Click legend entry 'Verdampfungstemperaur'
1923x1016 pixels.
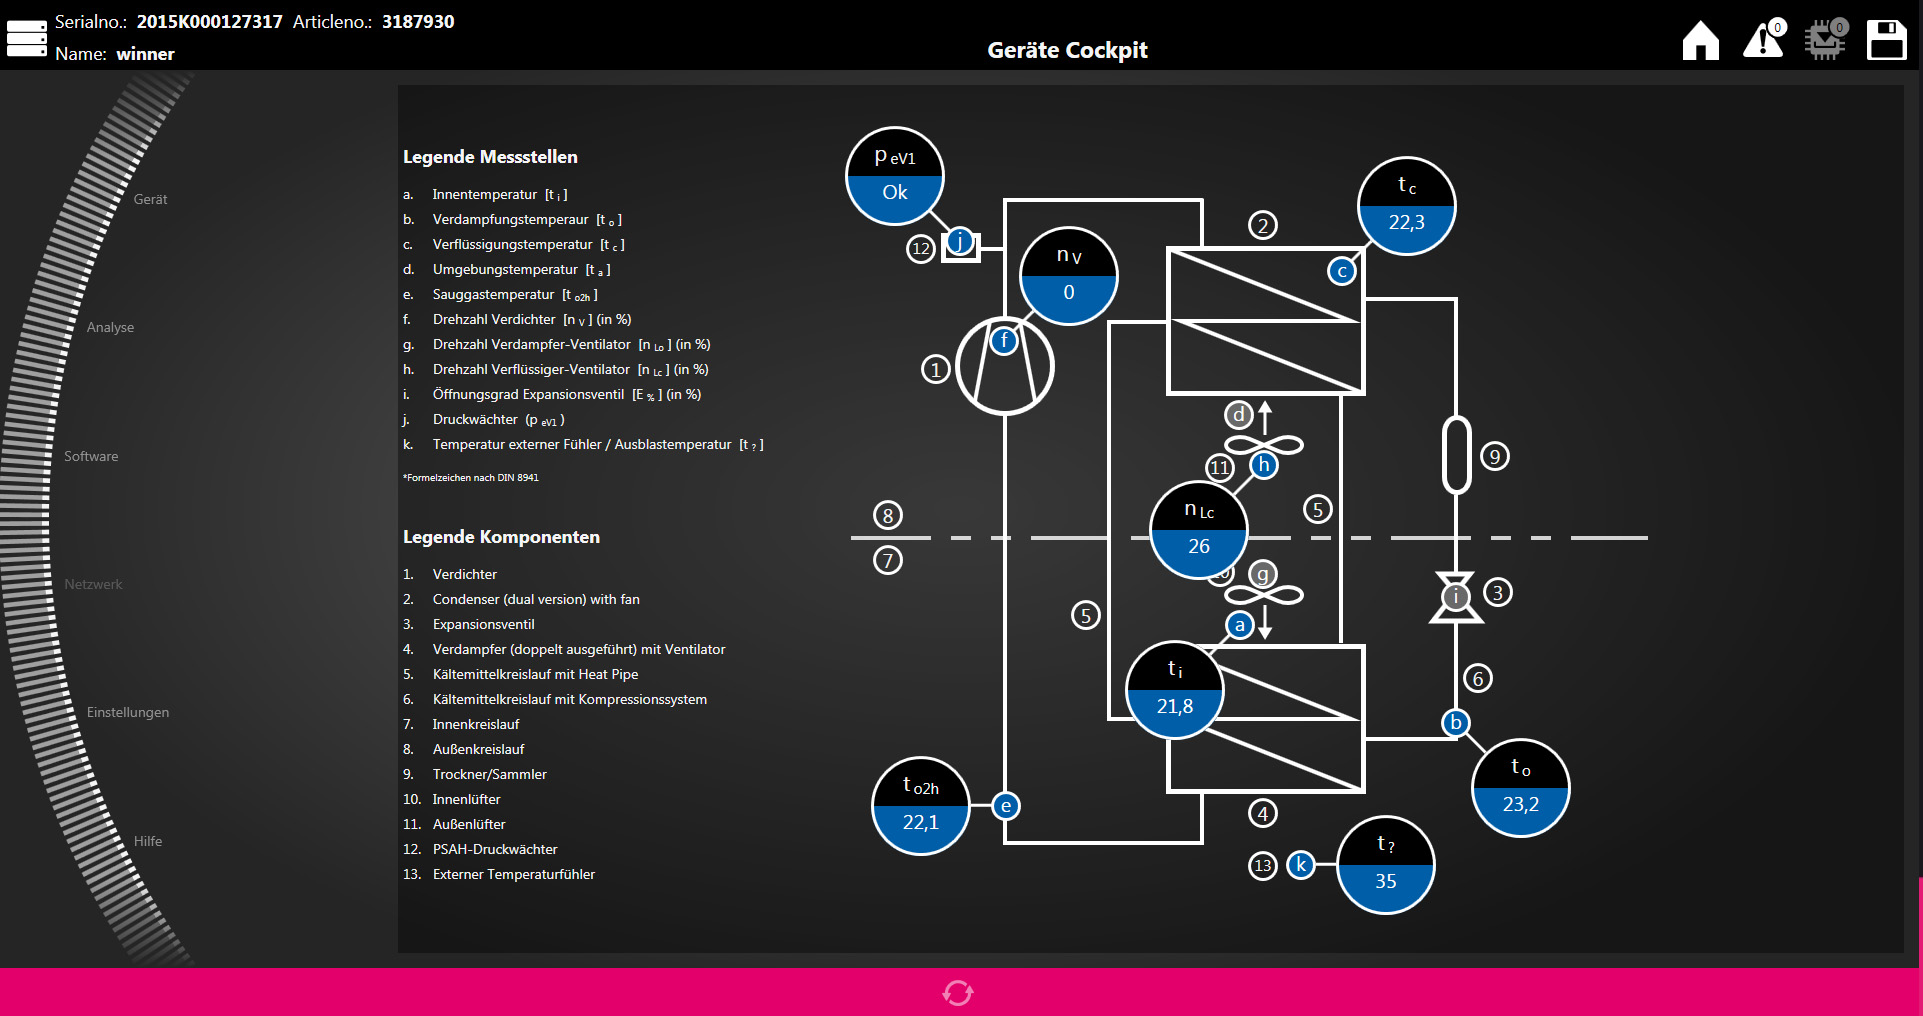pos(527,219)
